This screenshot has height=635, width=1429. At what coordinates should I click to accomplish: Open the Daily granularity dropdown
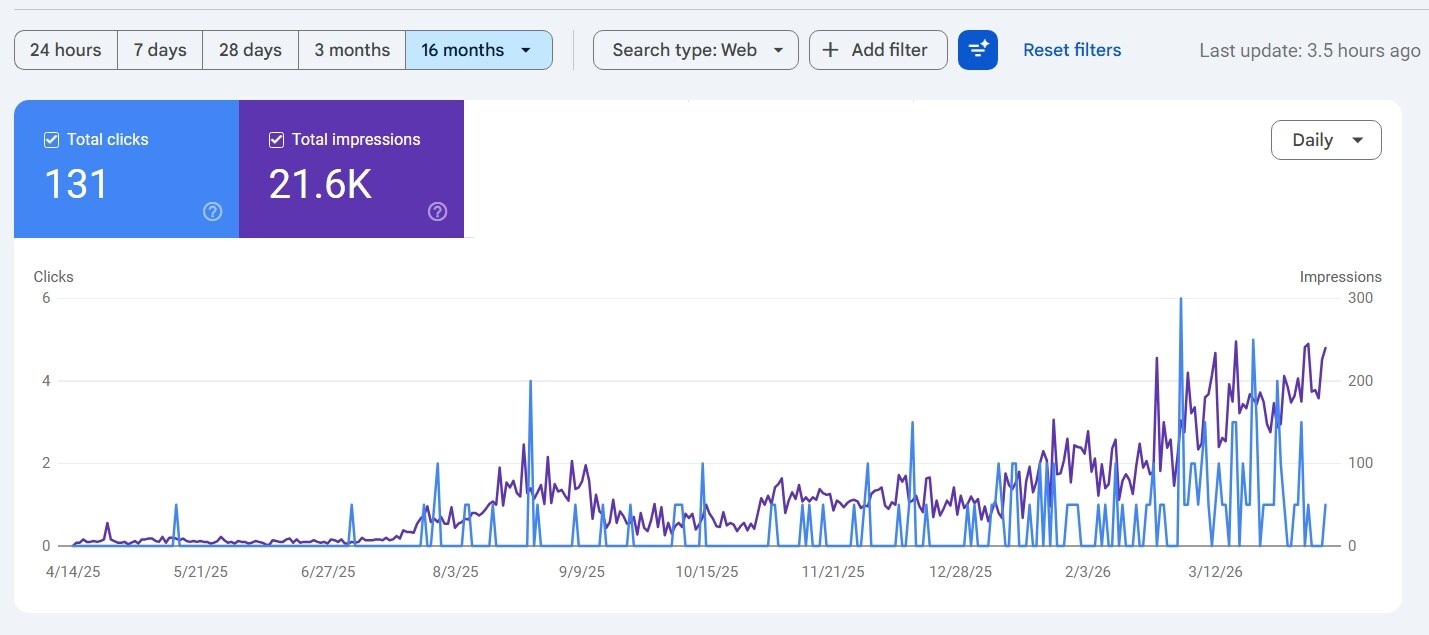pyautogui.click(x=1326, y=140)
